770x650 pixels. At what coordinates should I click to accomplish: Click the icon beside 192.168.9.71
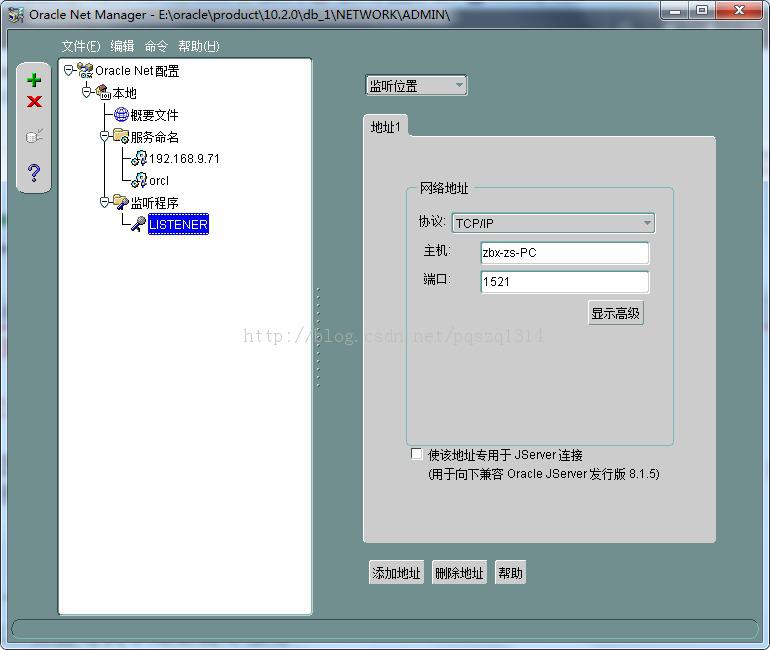(139, 158)
